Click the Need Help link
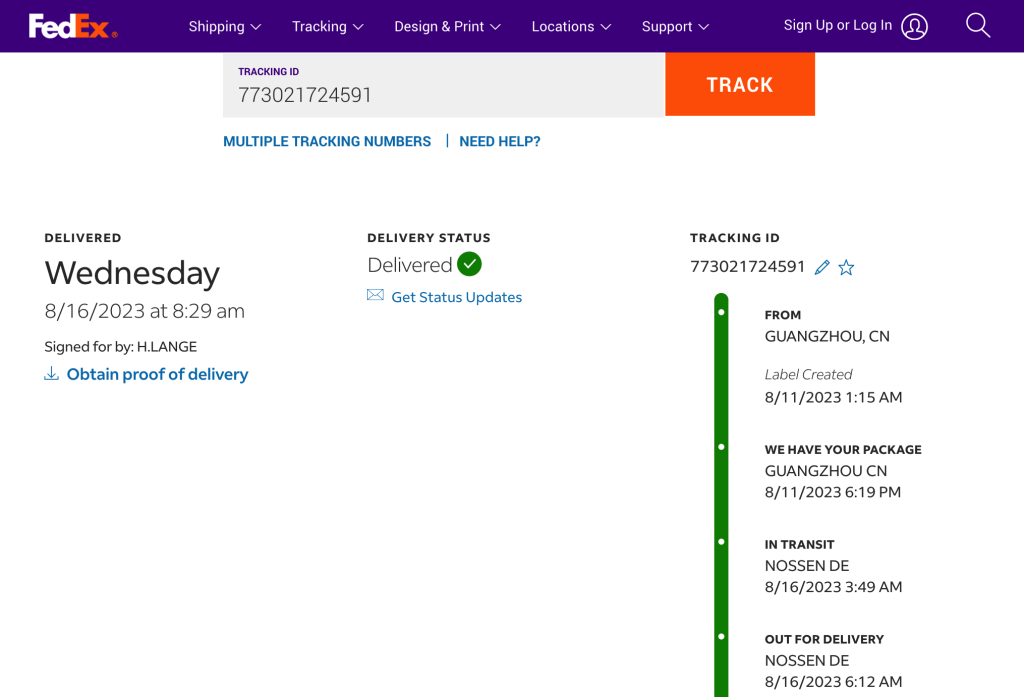This screenshot has width=1024, height=697. (499, 142)
